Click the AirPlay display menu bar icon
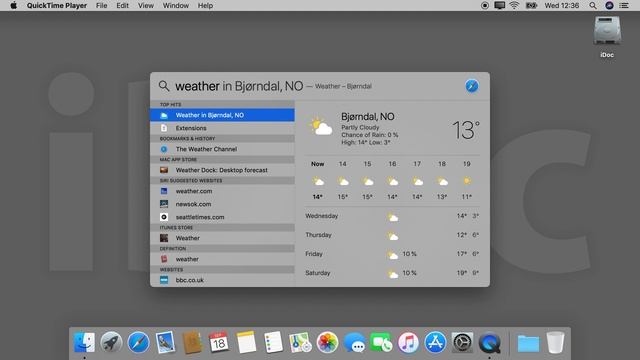The width and height of the screenshot is (640, 360). tap(500, 6)
